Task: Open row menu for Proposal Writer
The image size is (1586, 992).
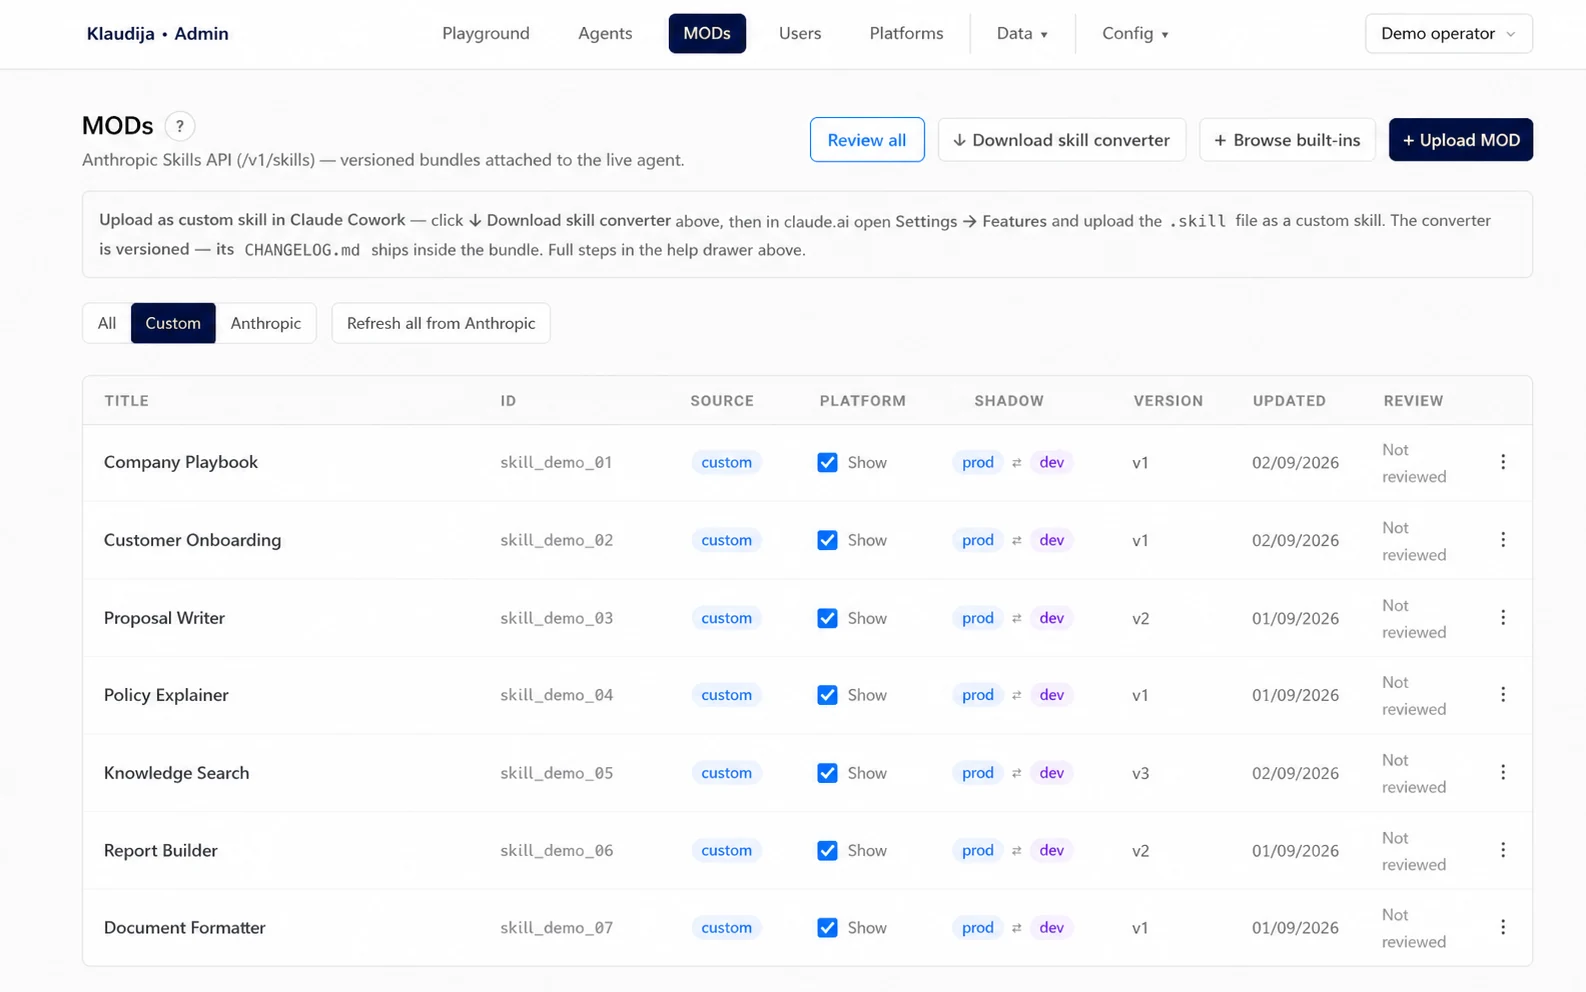Action: (x=1502, y=618)
